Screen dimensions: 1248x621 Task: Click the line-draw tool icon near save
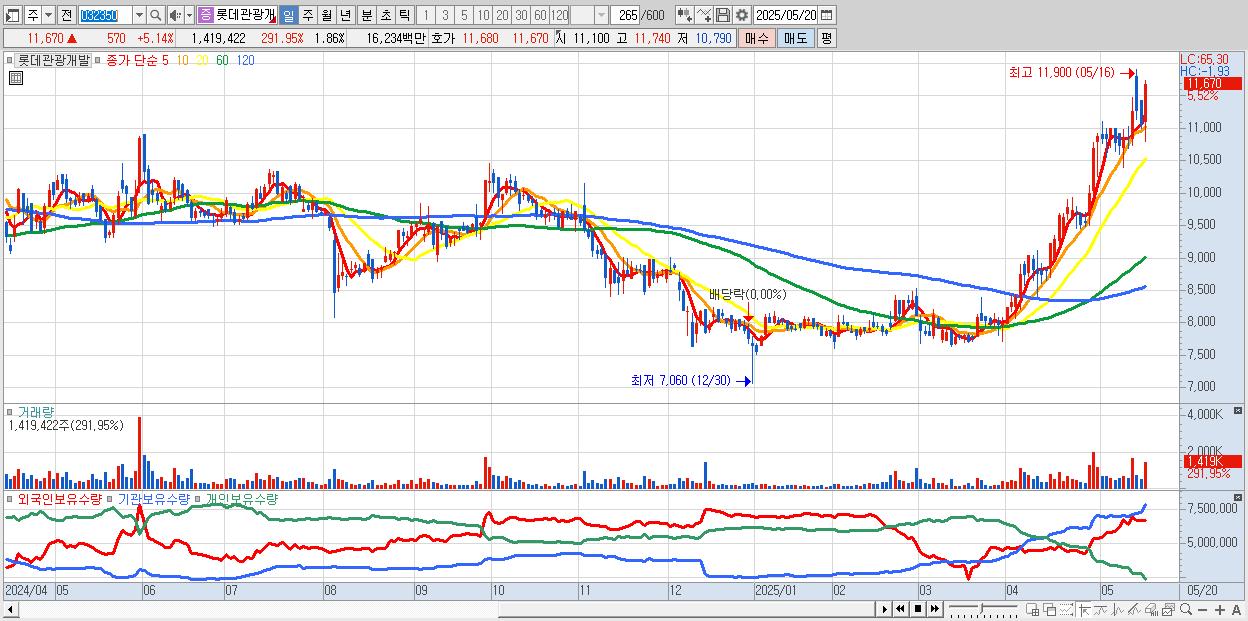pos(704,15)
